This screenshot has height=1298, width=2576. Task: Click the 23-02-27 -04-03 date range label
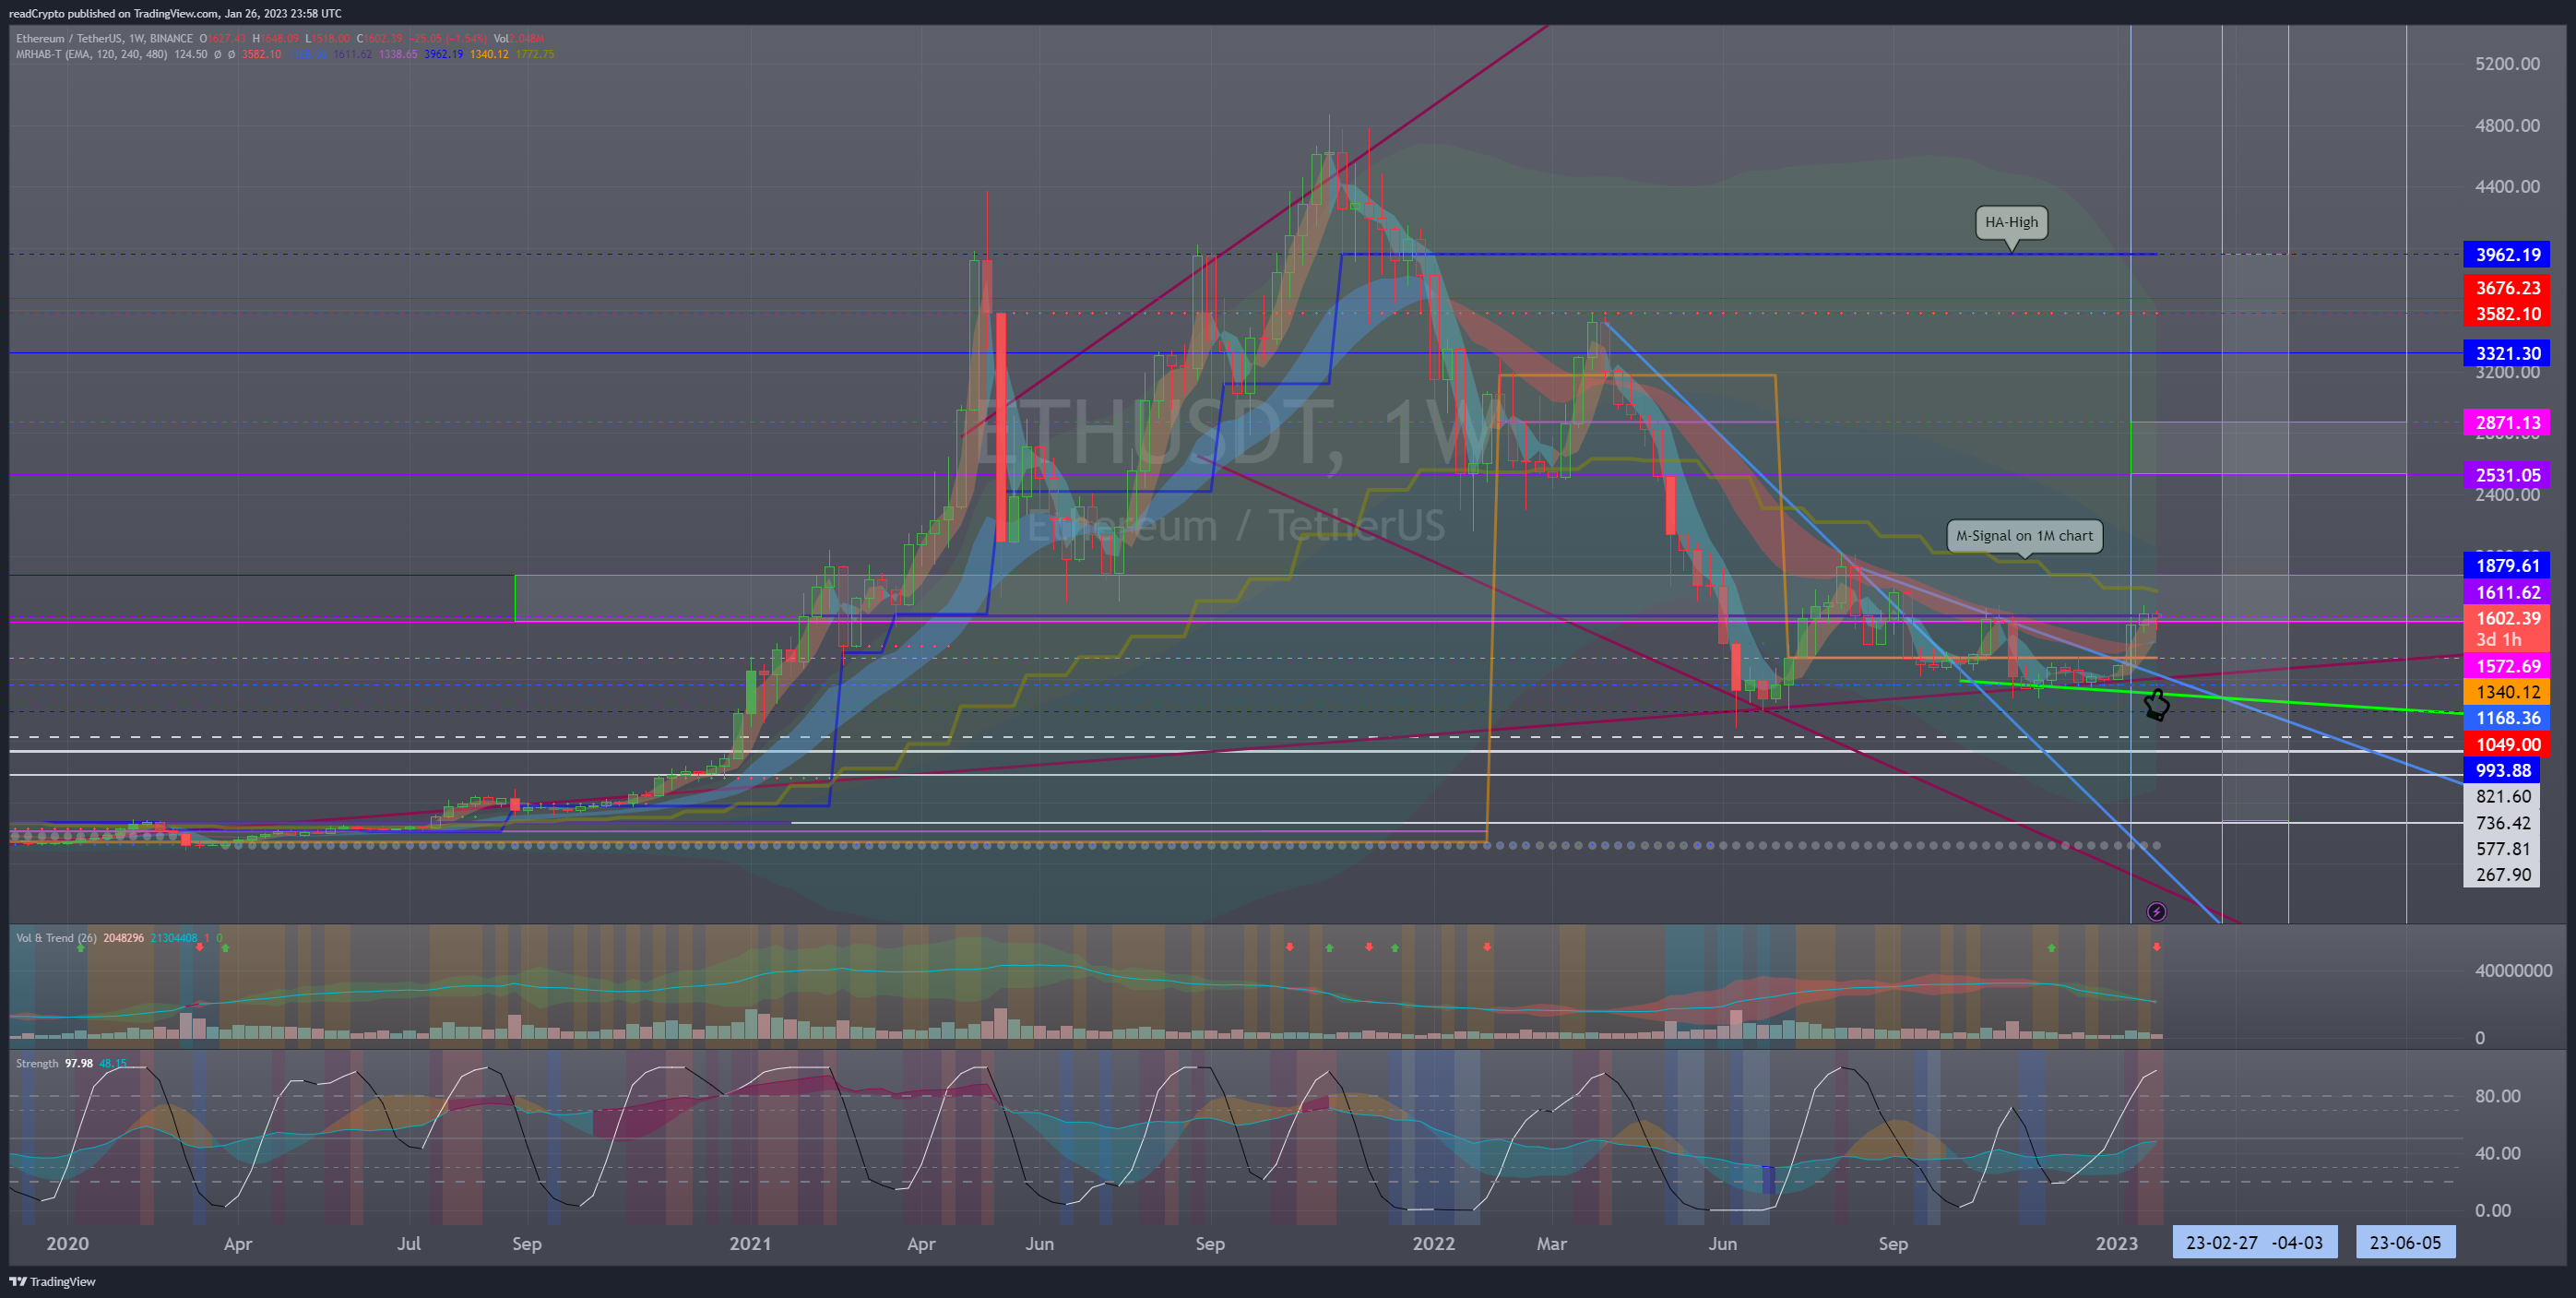click(2254, 1243)
